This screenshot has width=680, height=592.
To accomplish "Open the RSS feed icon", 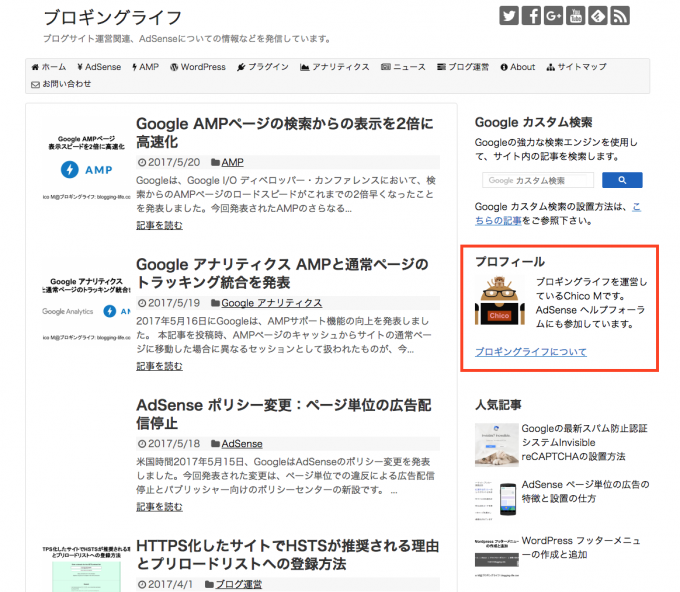I will [620, 16].
